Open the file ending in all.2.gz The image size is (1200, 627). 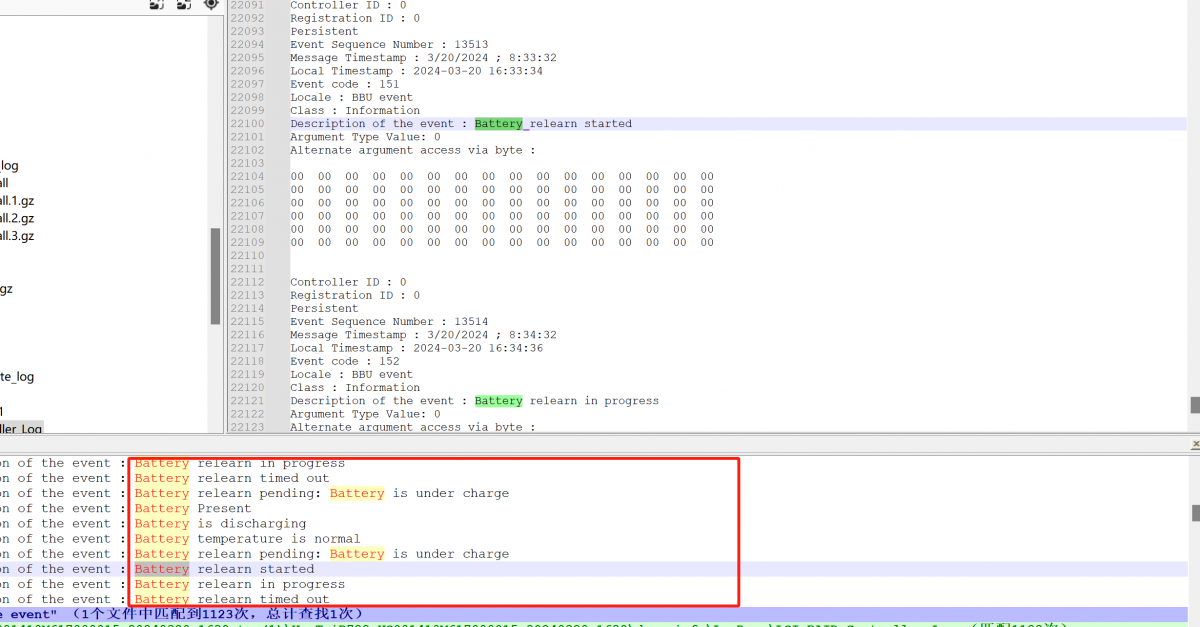coord(17,218)
